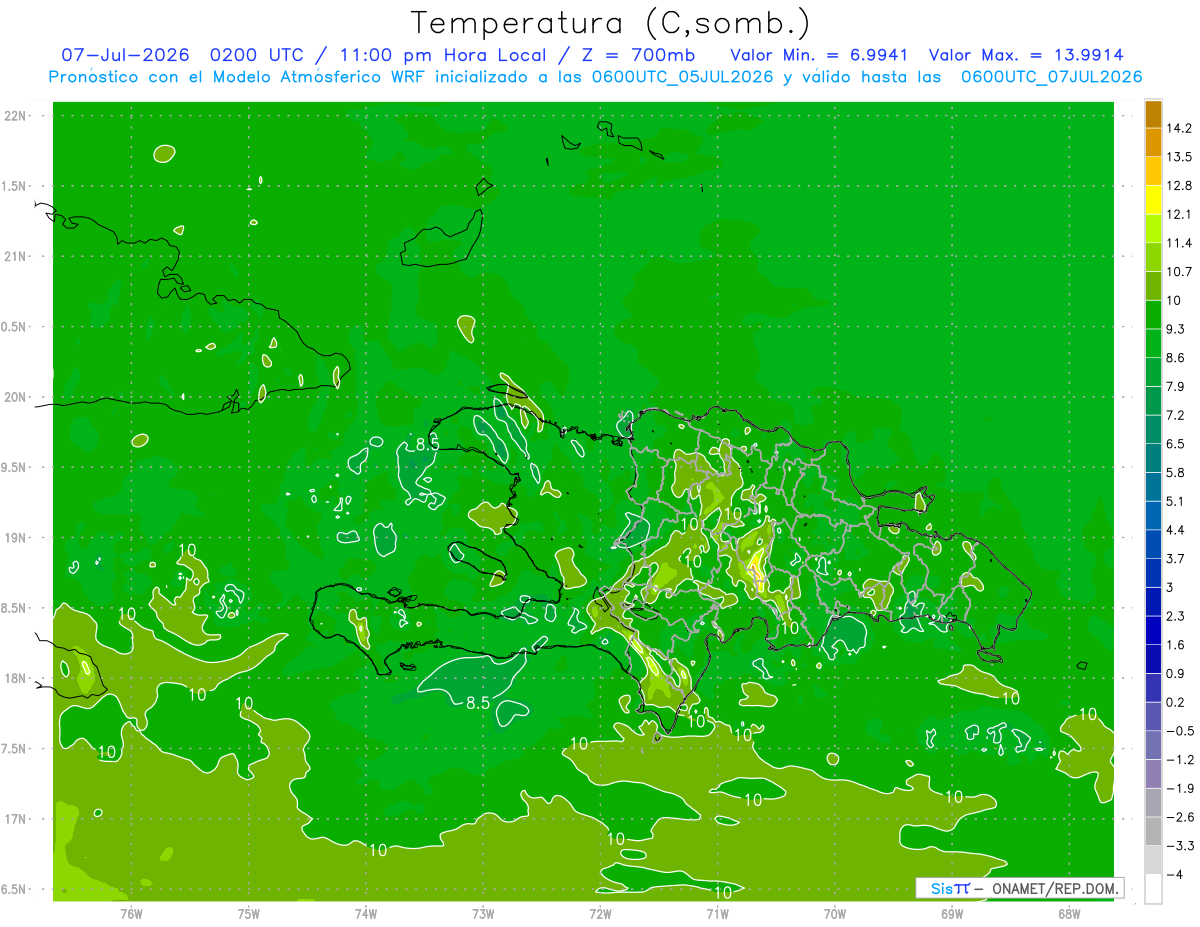Click the "Sis" logo text in the credit box
The height and width of the screenshot is (927, 1200).
(941, 888)
